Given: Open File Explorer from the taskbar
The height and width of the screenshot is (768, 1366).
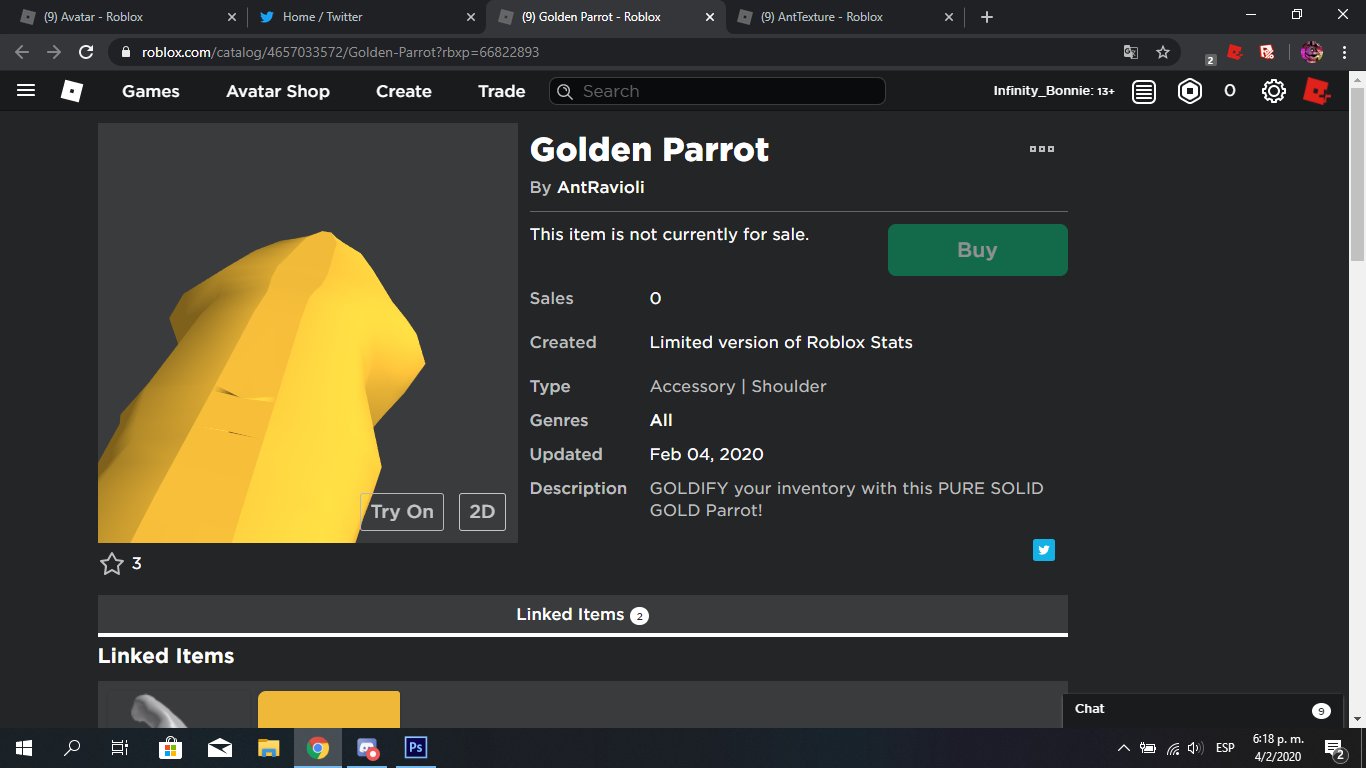Looking at the screenshot, I should pyautogui.click(x=268, y=748).
